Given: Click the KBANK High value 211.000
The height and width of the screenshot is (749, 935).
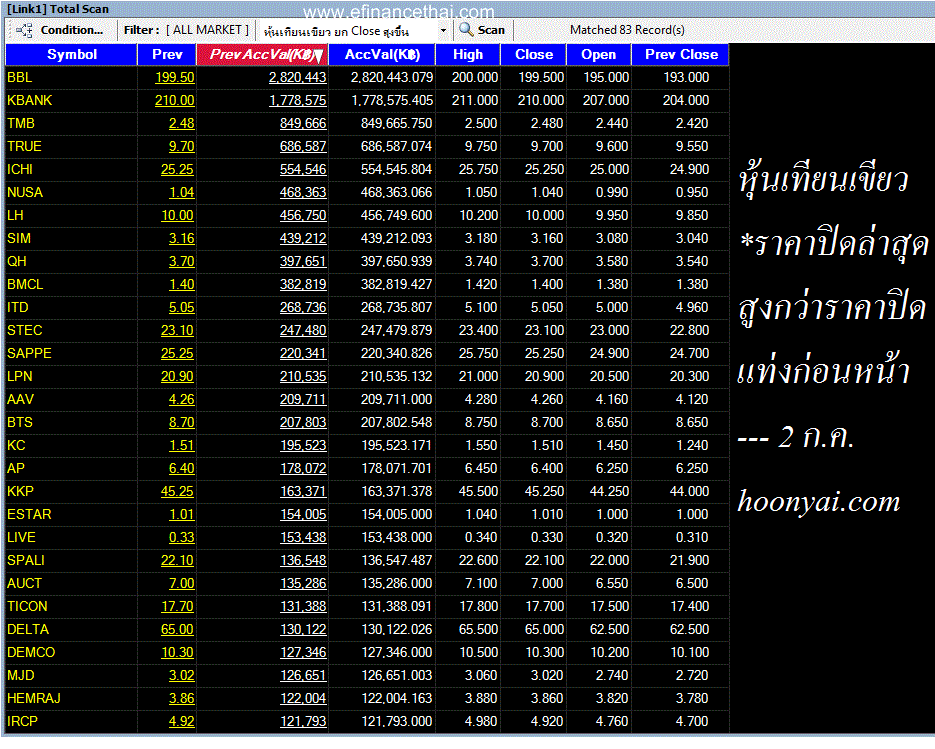Looking at the screenshot, I should coord(475,100).
